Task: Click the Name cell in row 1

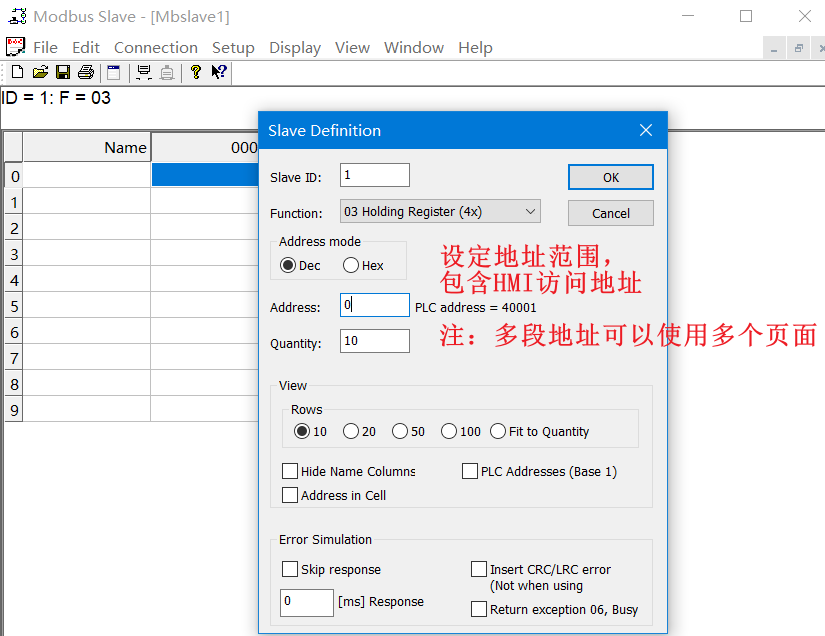Action: (87, 201)
